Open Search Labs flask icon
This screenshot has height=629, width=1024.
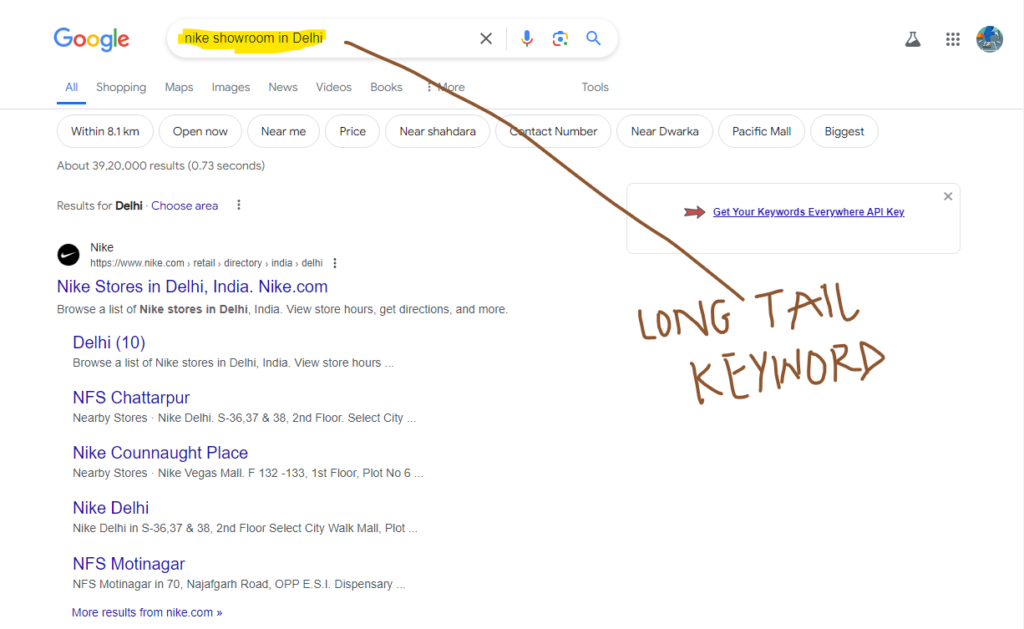(912, 39)
